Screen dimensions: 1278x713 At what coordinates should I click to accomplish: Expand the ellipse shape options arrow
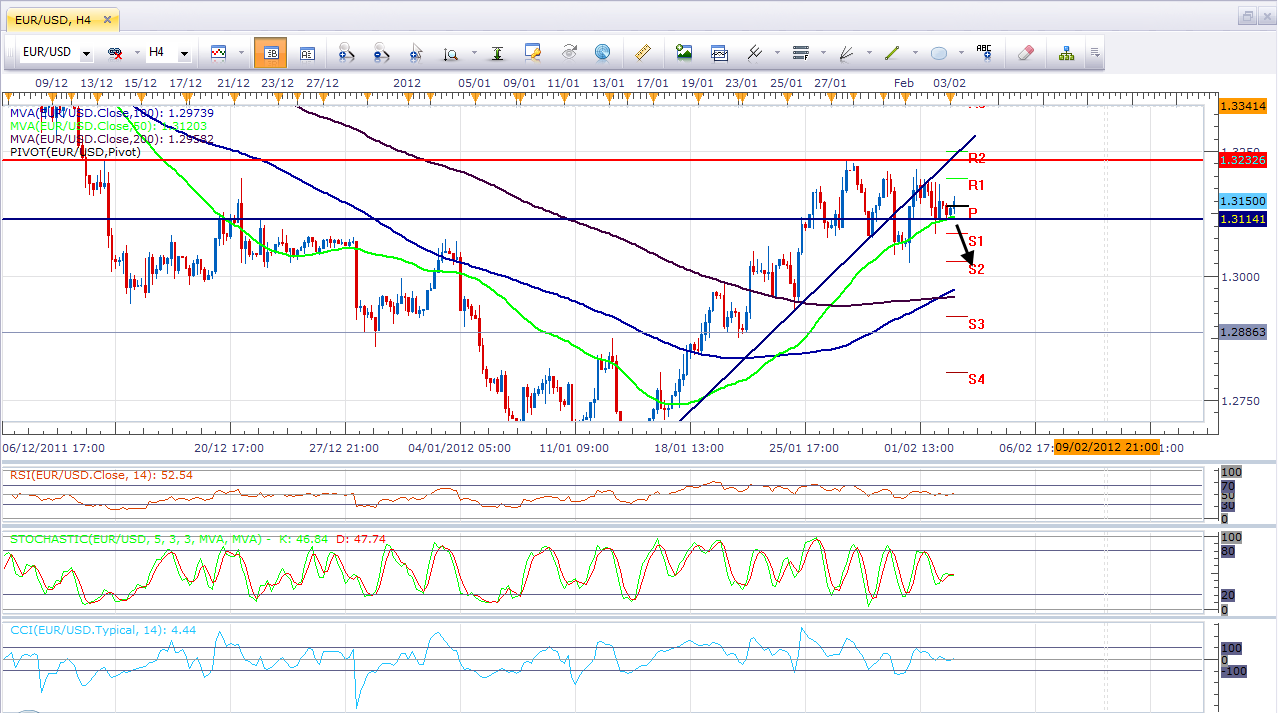pyautogui.click(x=961, y=53)
